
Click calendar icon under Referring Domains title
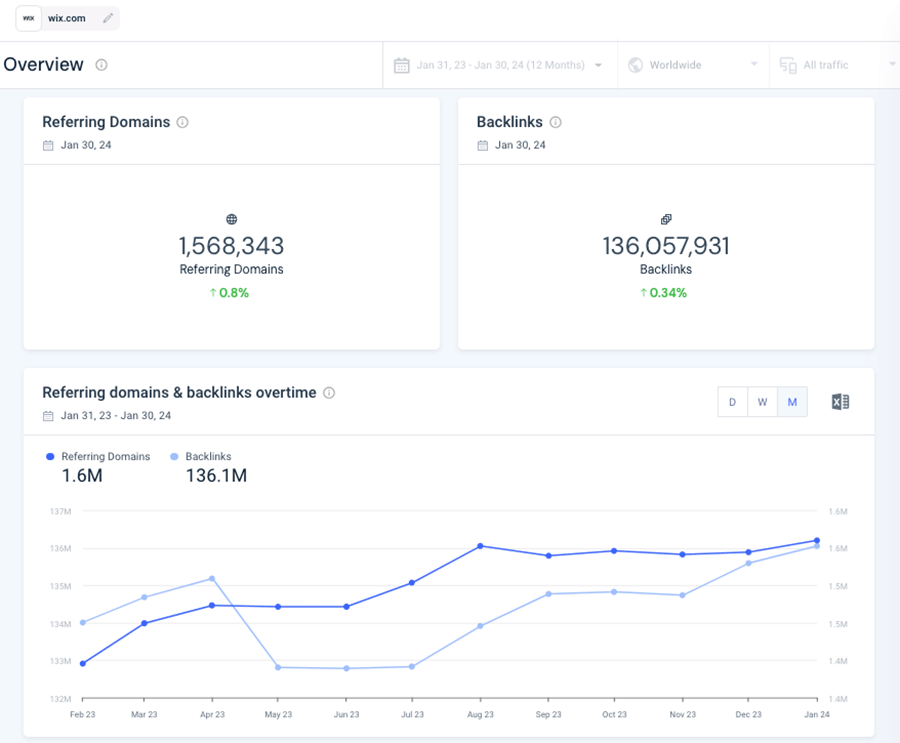click(48, 145)
